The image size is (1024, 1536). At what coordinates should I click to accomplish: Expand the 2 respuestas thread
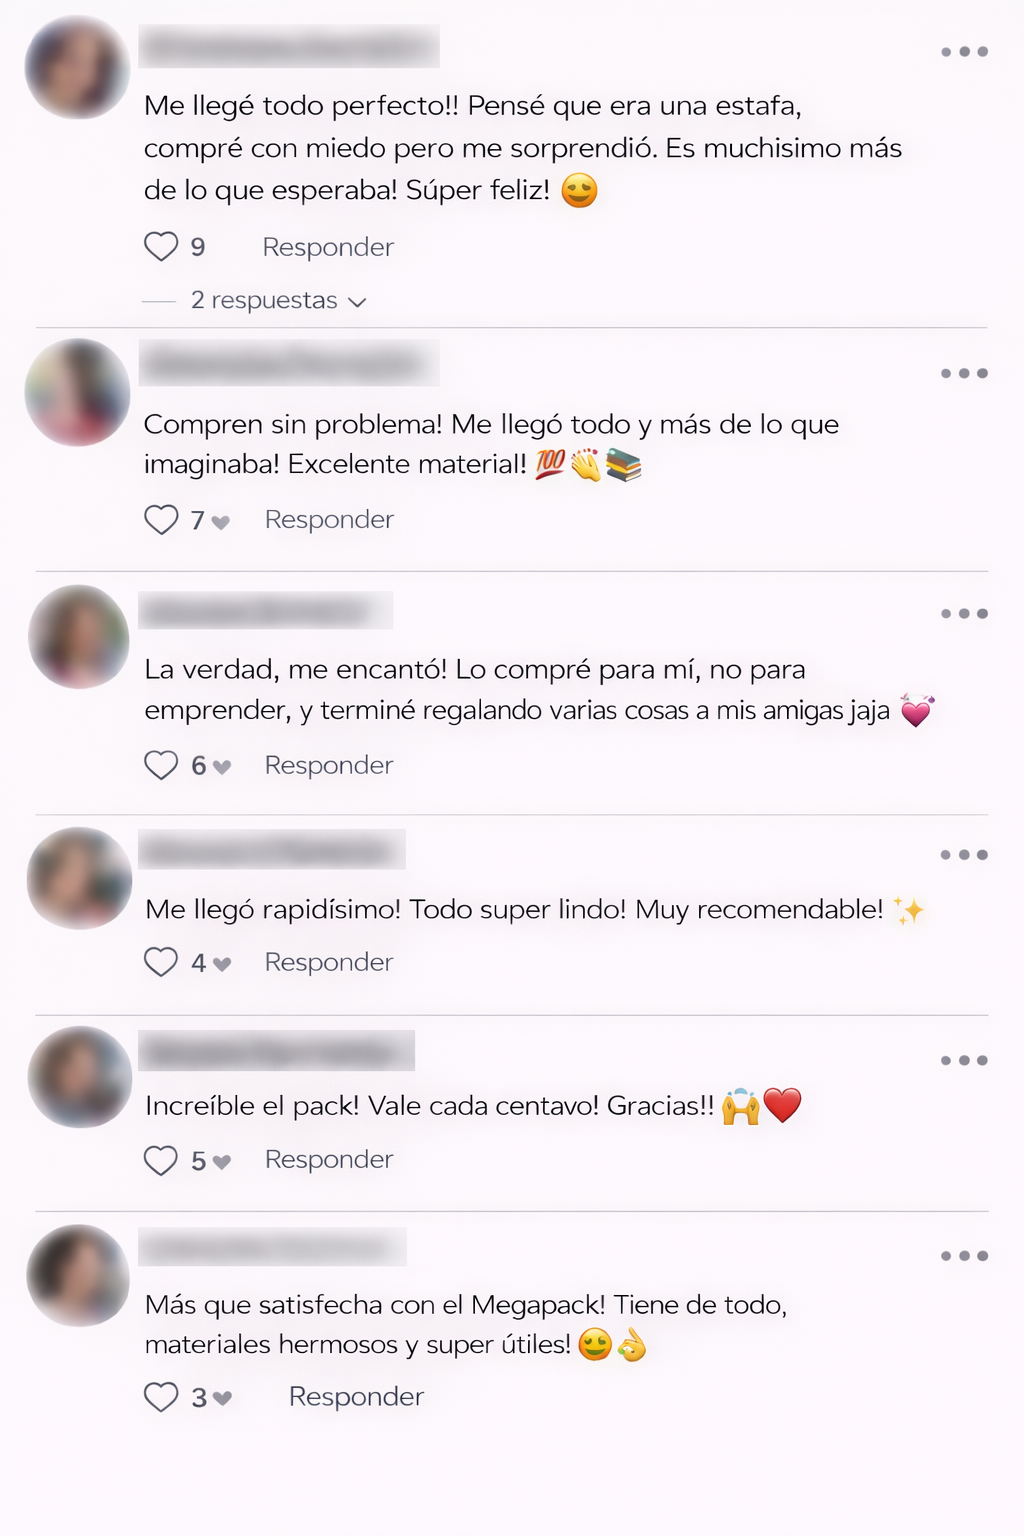point(278,300)
